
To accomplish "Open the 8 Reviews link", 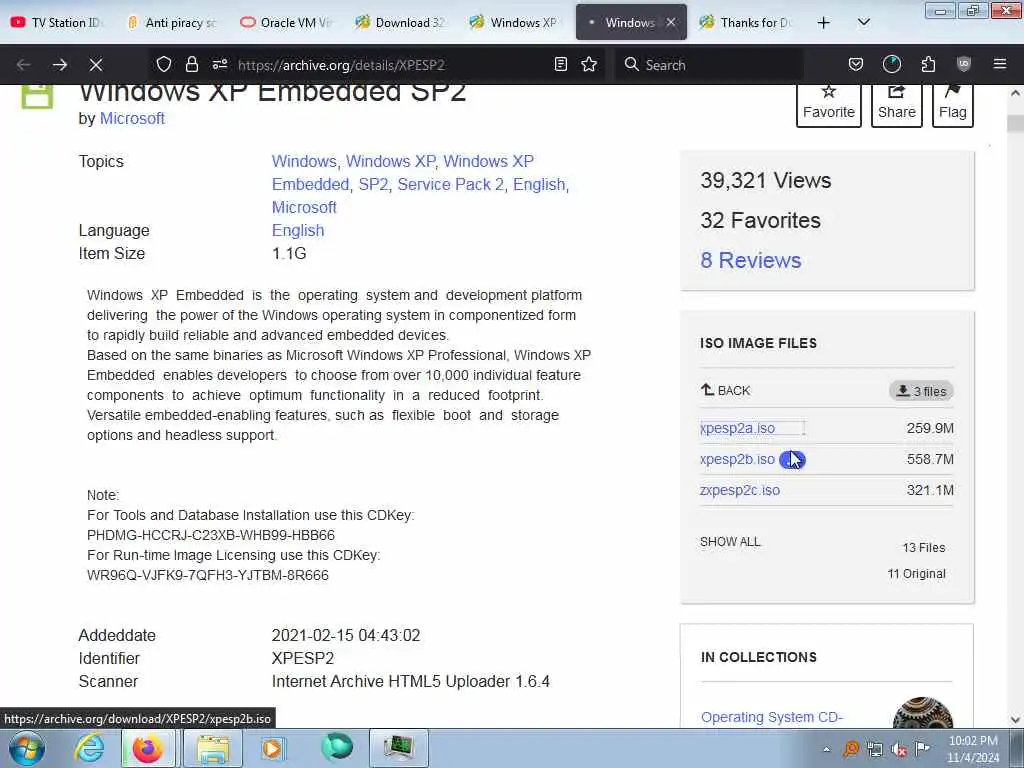I will [751, 260].
